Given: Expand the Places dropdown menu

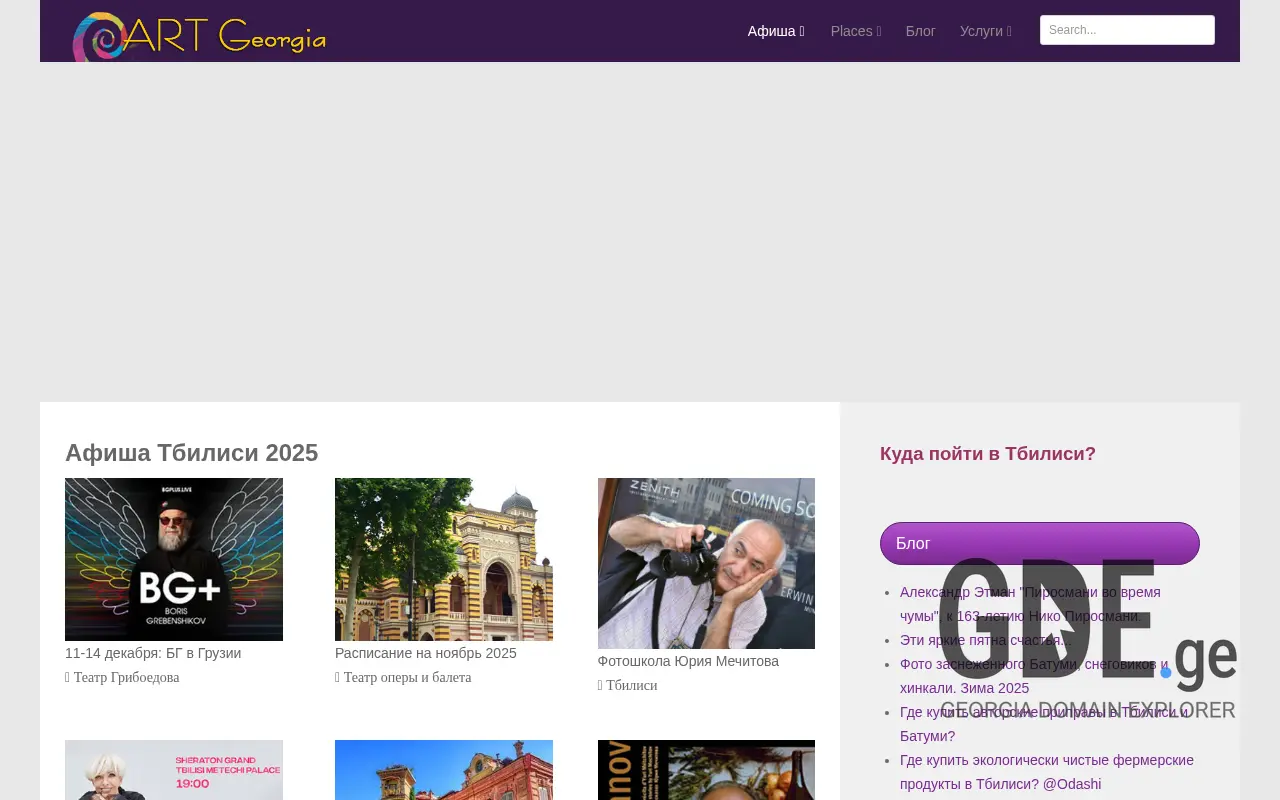Looking at the screenshot, I should click(x=878, y=31).
